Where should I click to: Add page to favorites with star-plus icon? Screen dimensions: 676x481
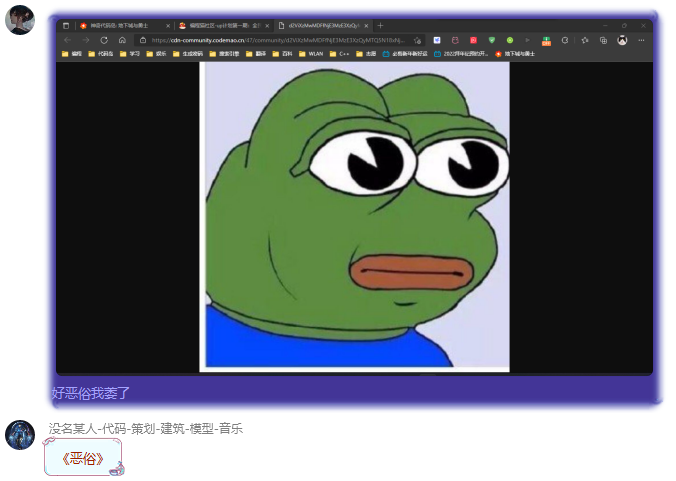tap(417, 40)
